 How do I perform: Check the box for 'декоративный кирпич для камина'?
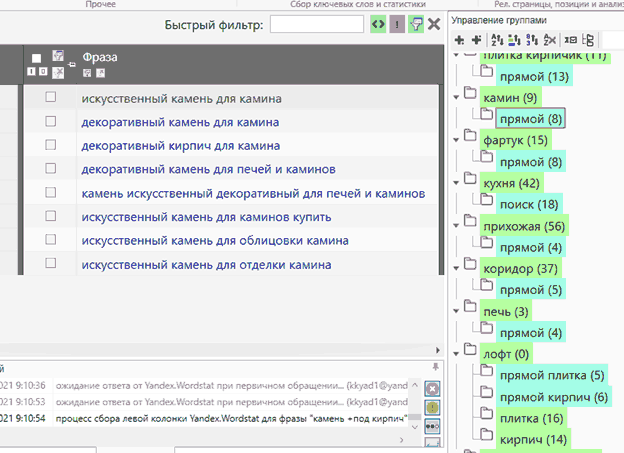point(51,144)
